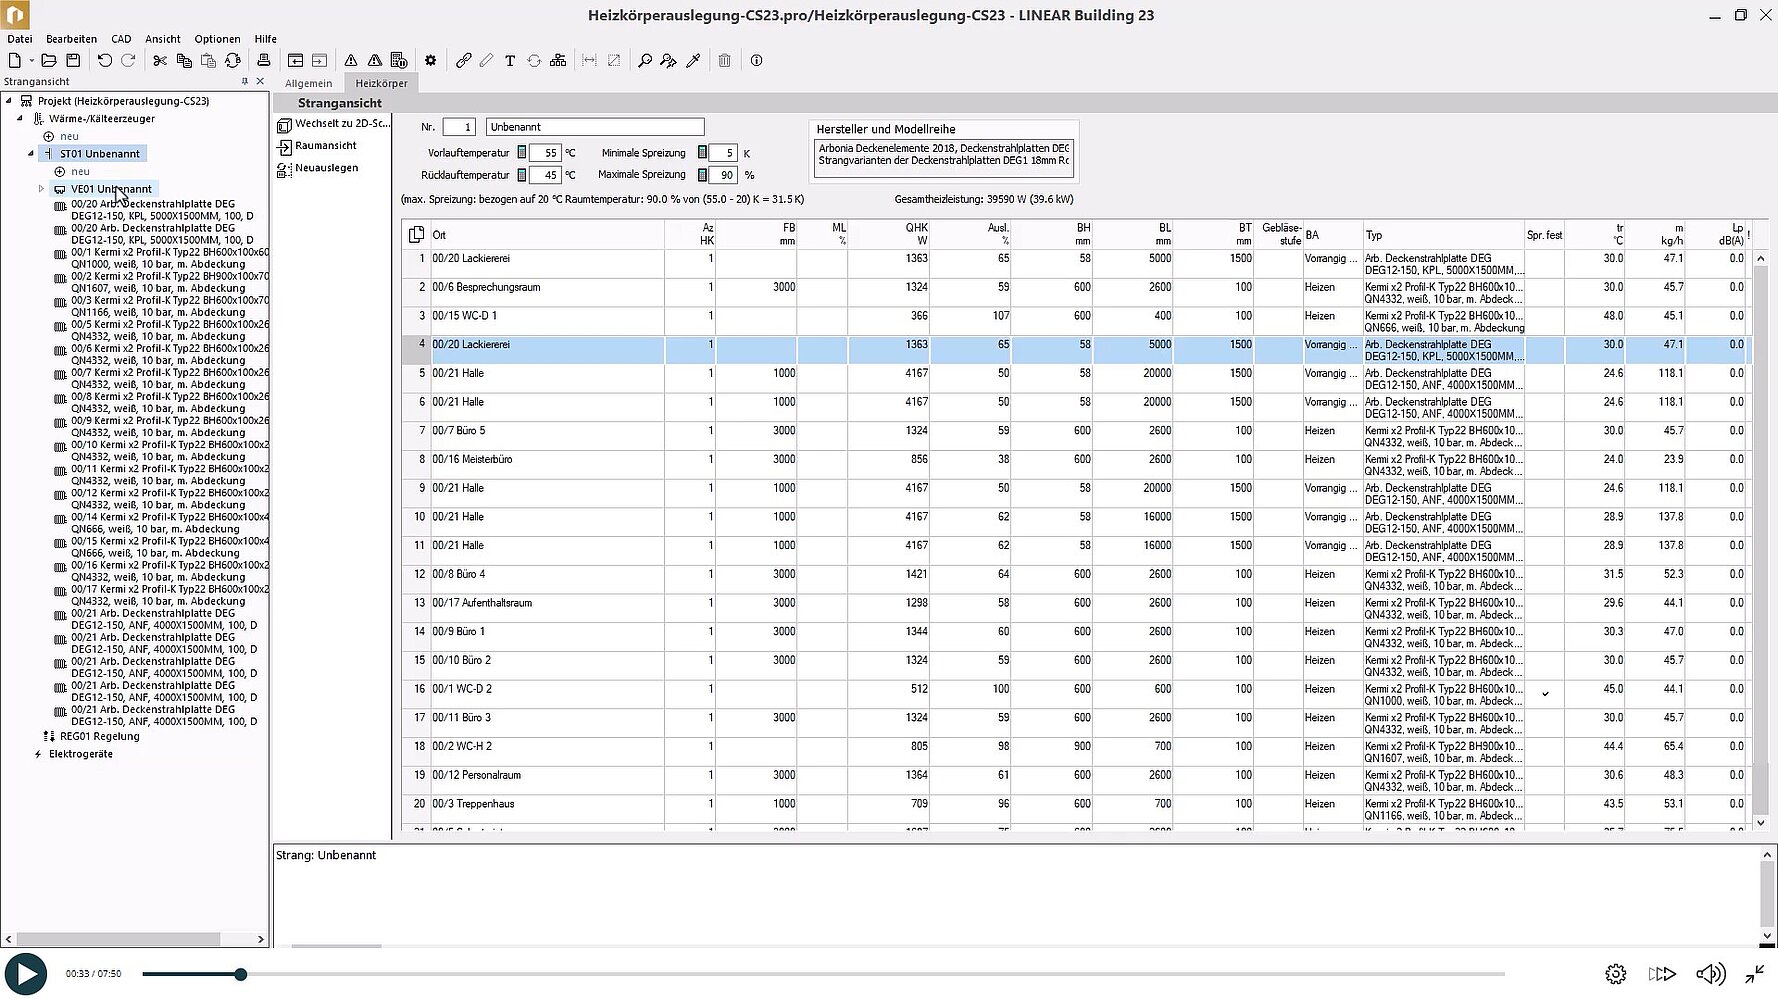Click the scissors Cut icon

(160, 61)
